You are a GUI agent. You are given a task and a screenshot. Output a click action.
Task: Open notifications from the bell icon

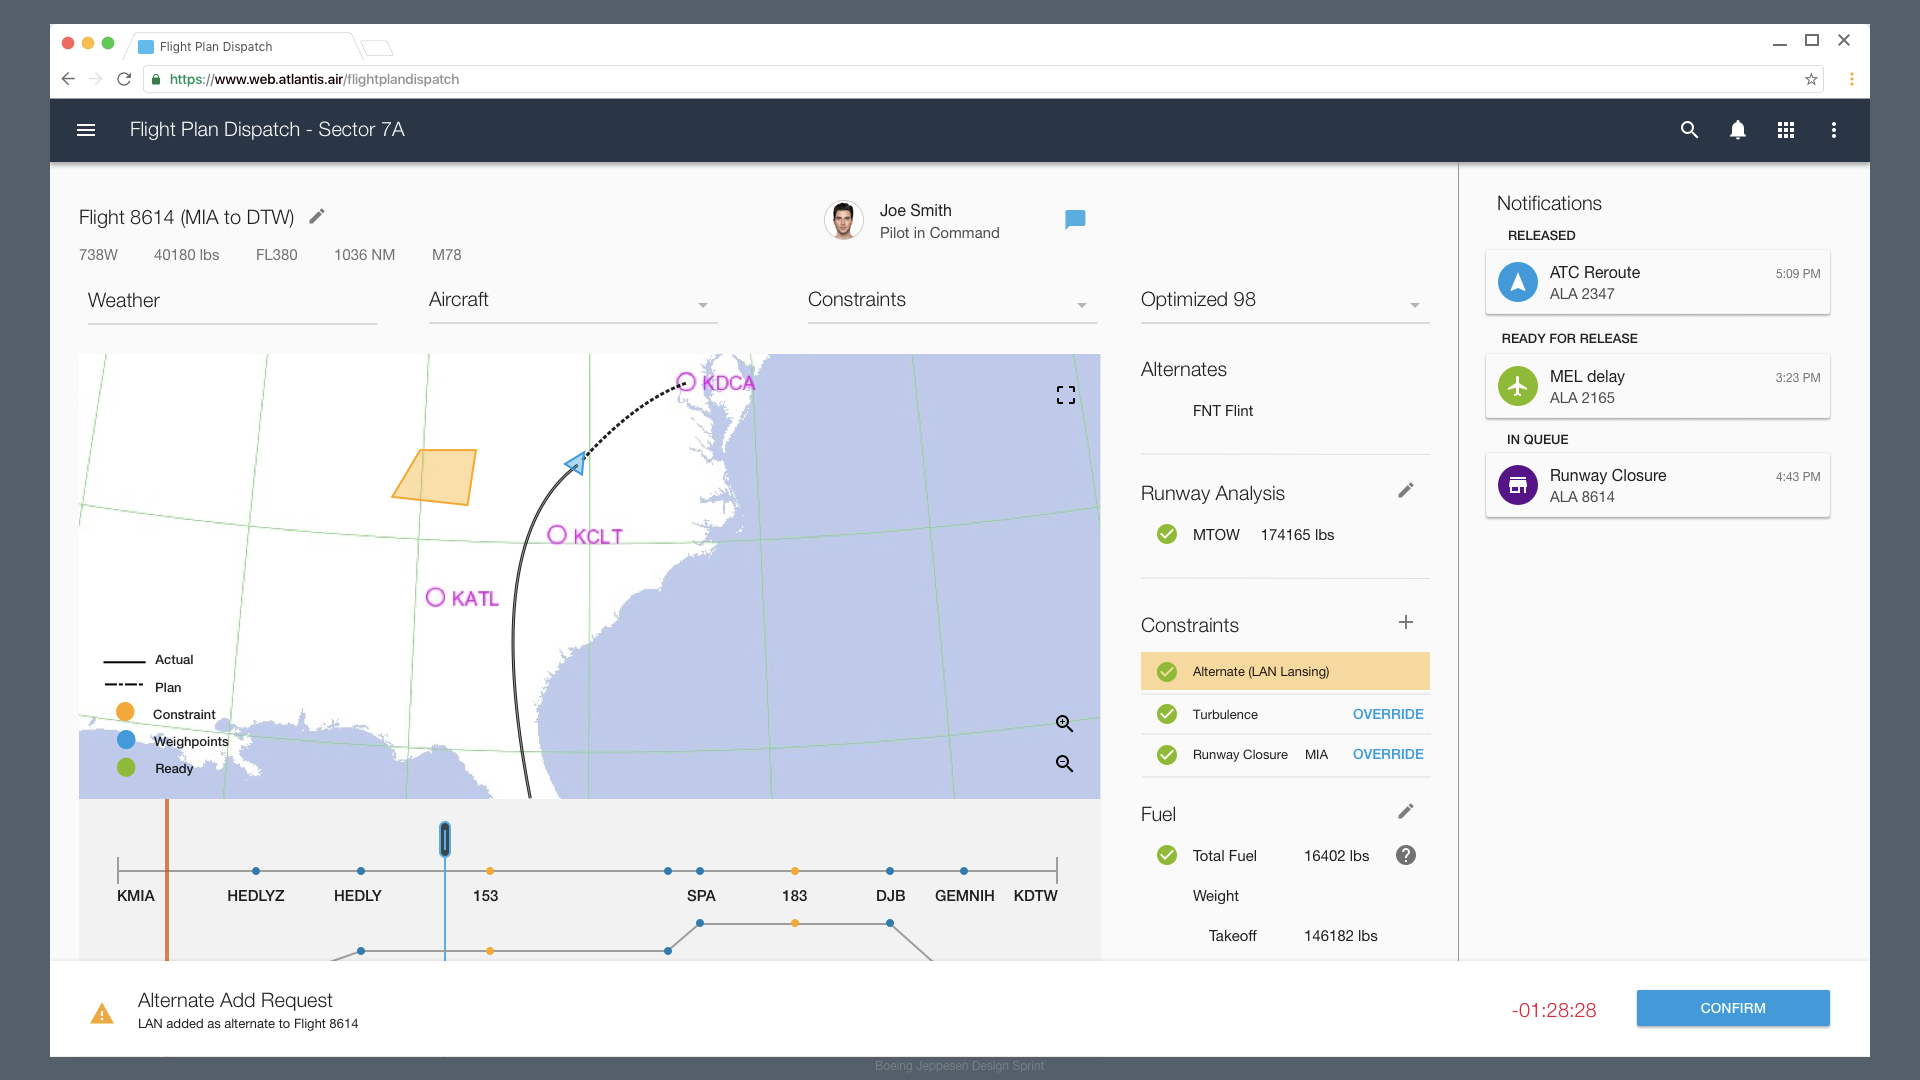point(1738,130)
